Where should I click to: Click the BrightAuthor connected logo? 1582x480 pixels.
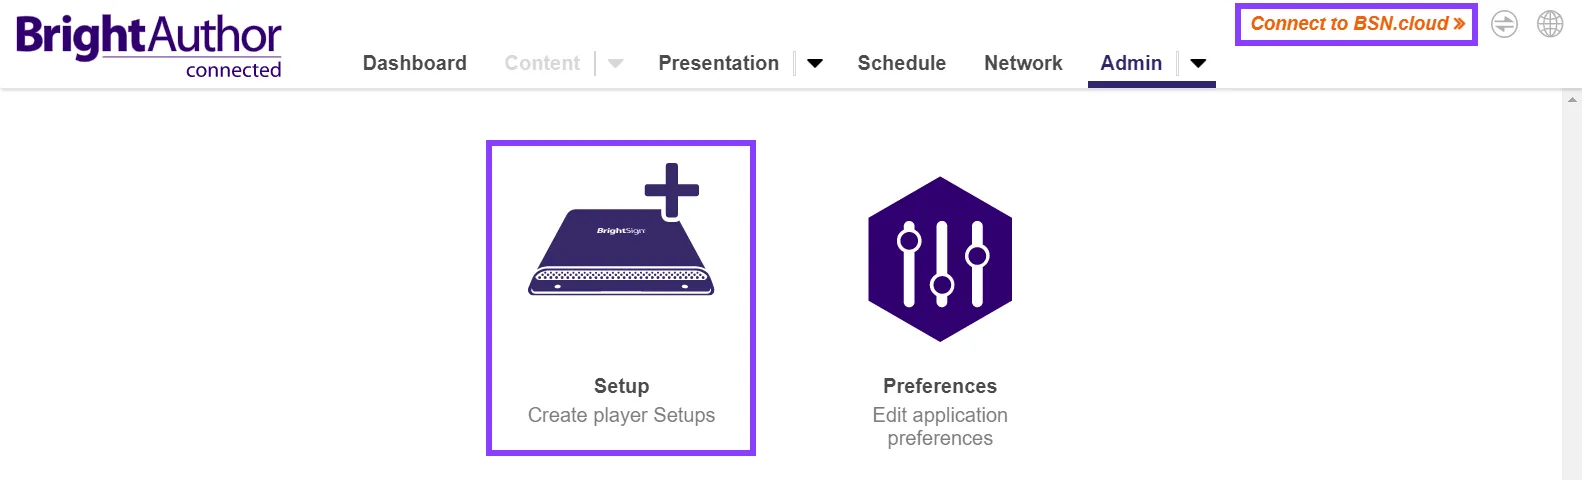149,45
